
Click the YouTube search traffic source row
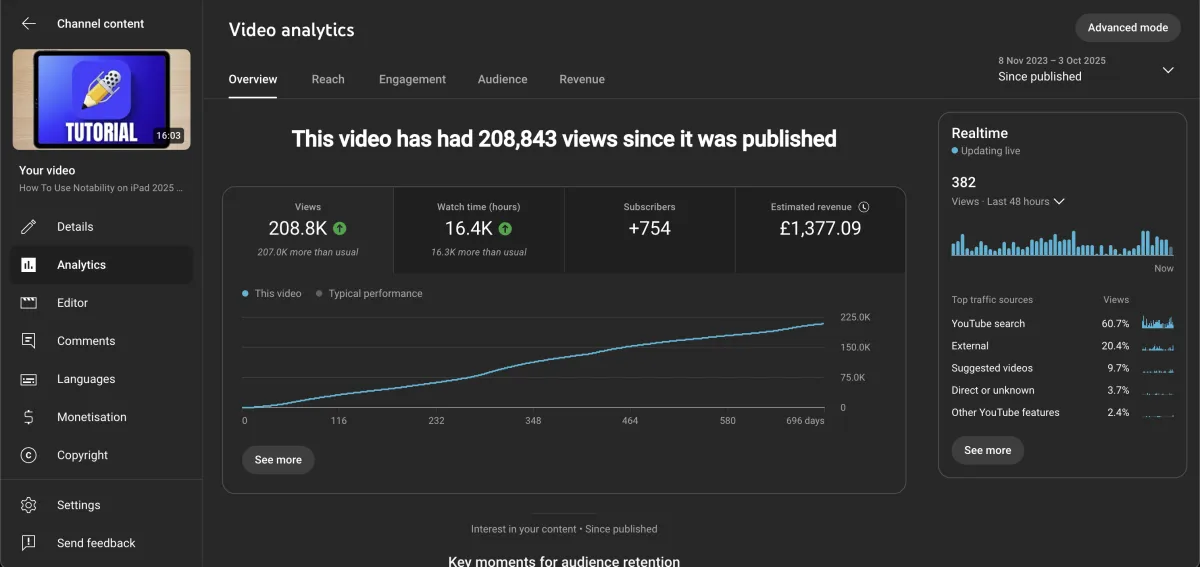[1063, 323]
